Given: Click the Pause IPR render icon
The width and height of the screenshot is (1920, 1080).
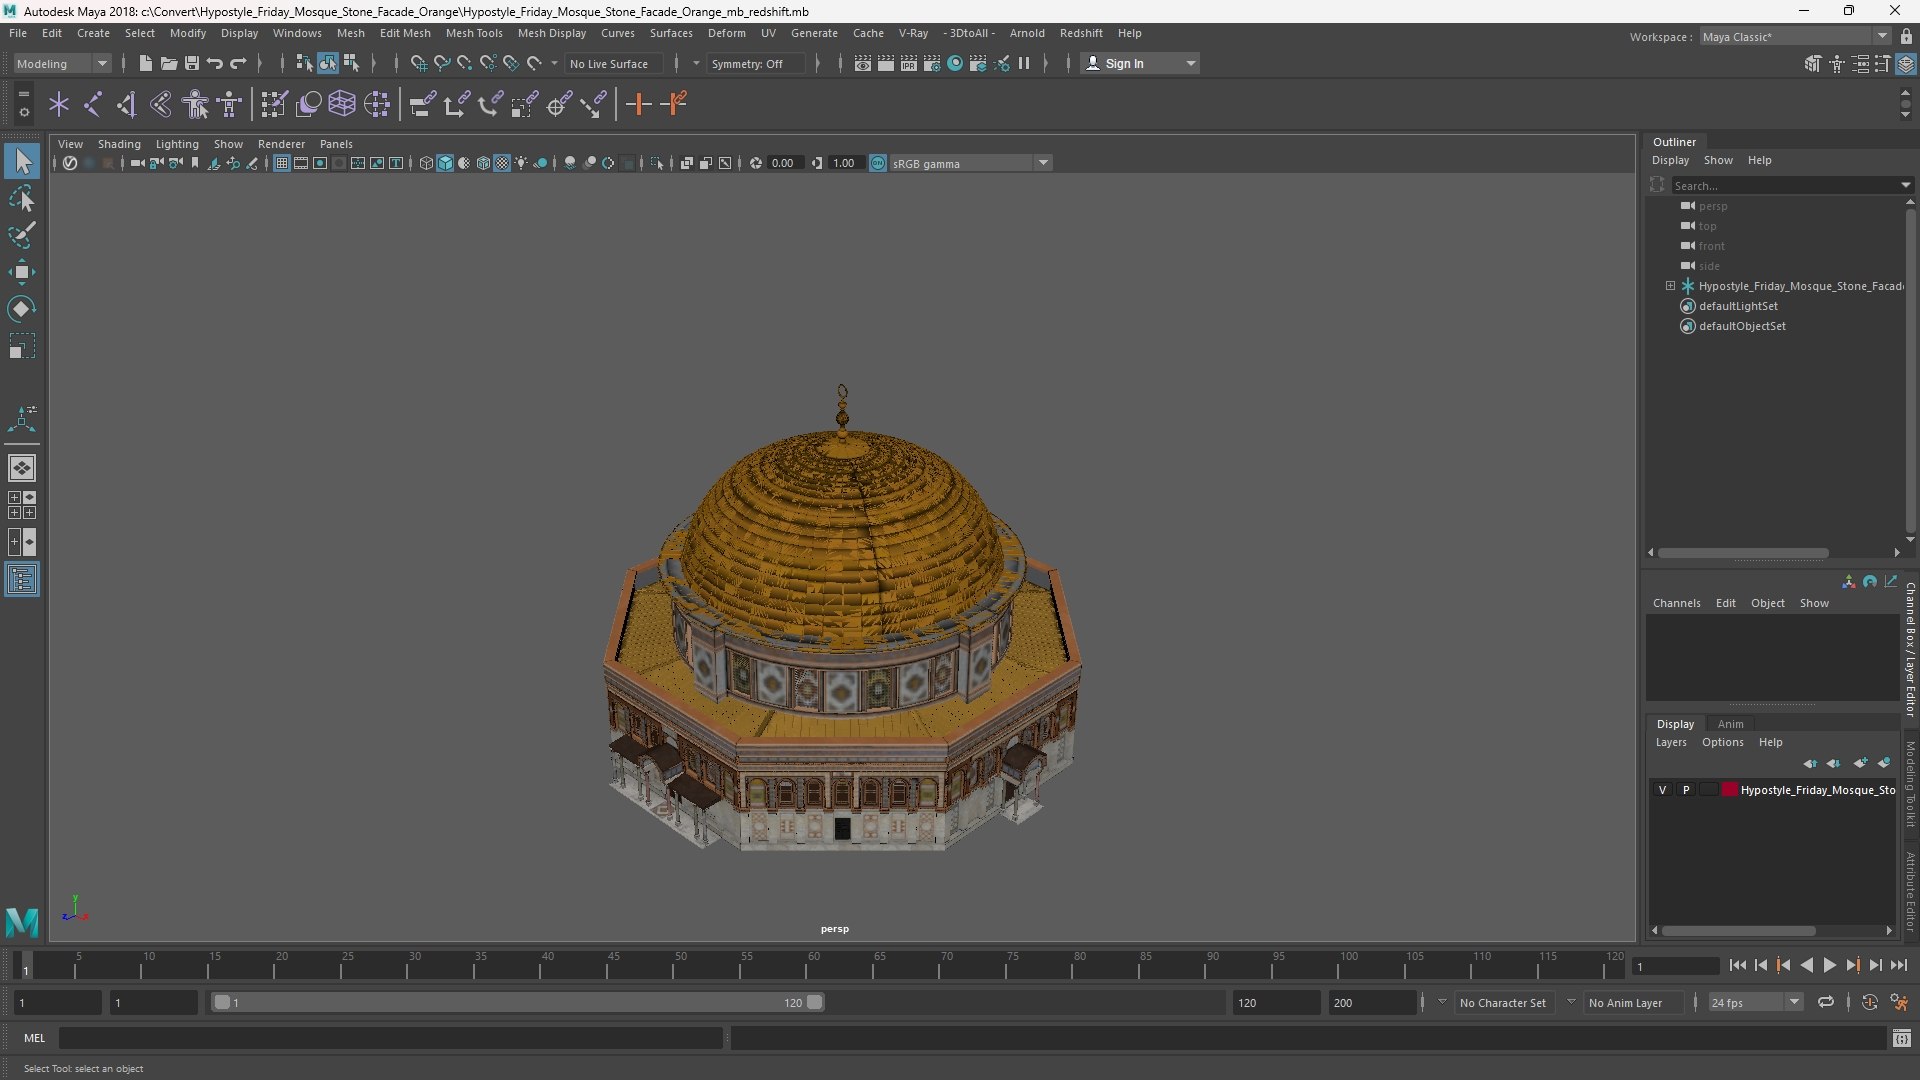Looking at the screenshot, I should [x=1024, y=63].
